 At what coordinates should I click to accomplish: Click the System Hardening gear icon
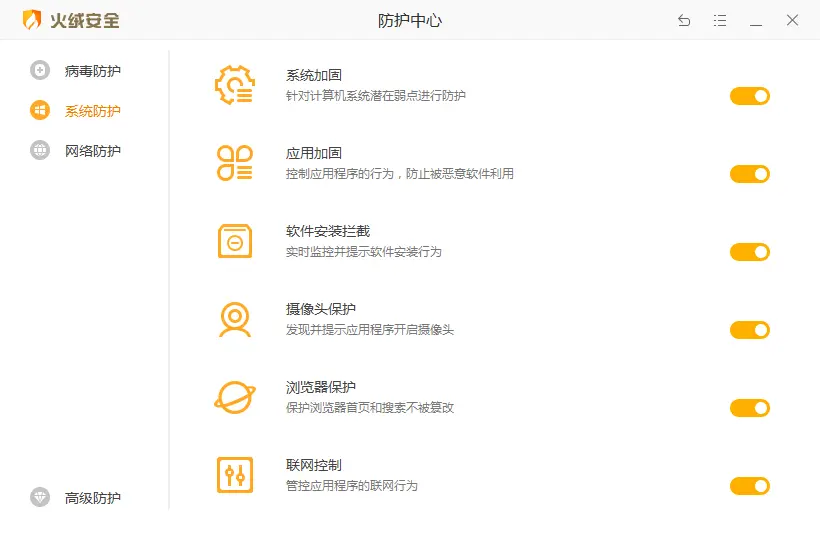(x=234, y=85)
